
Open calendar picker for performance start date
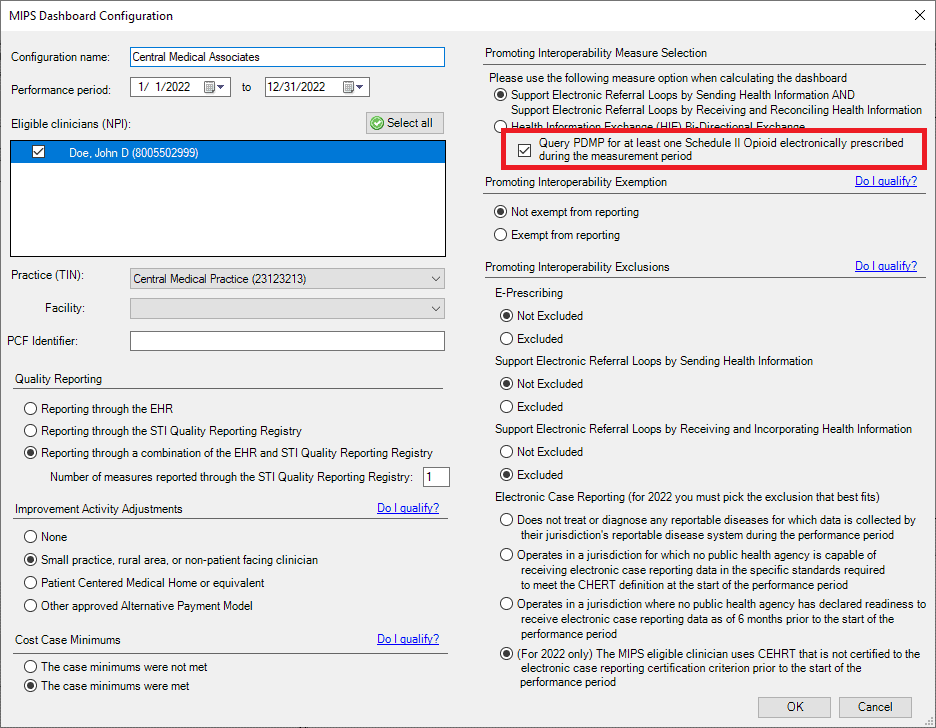click(x=210, y=87)
